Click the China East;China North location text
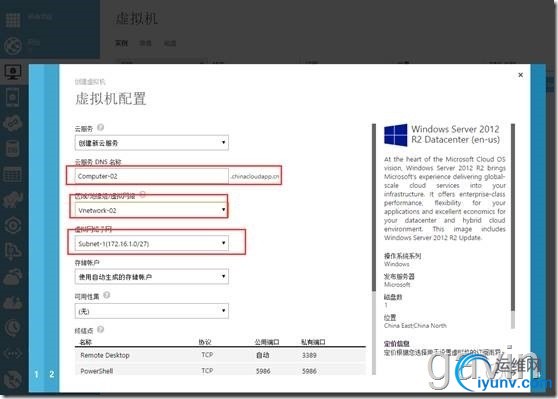Image resolution: width=558 pixels, height=399 pixels. coord(415,326)
